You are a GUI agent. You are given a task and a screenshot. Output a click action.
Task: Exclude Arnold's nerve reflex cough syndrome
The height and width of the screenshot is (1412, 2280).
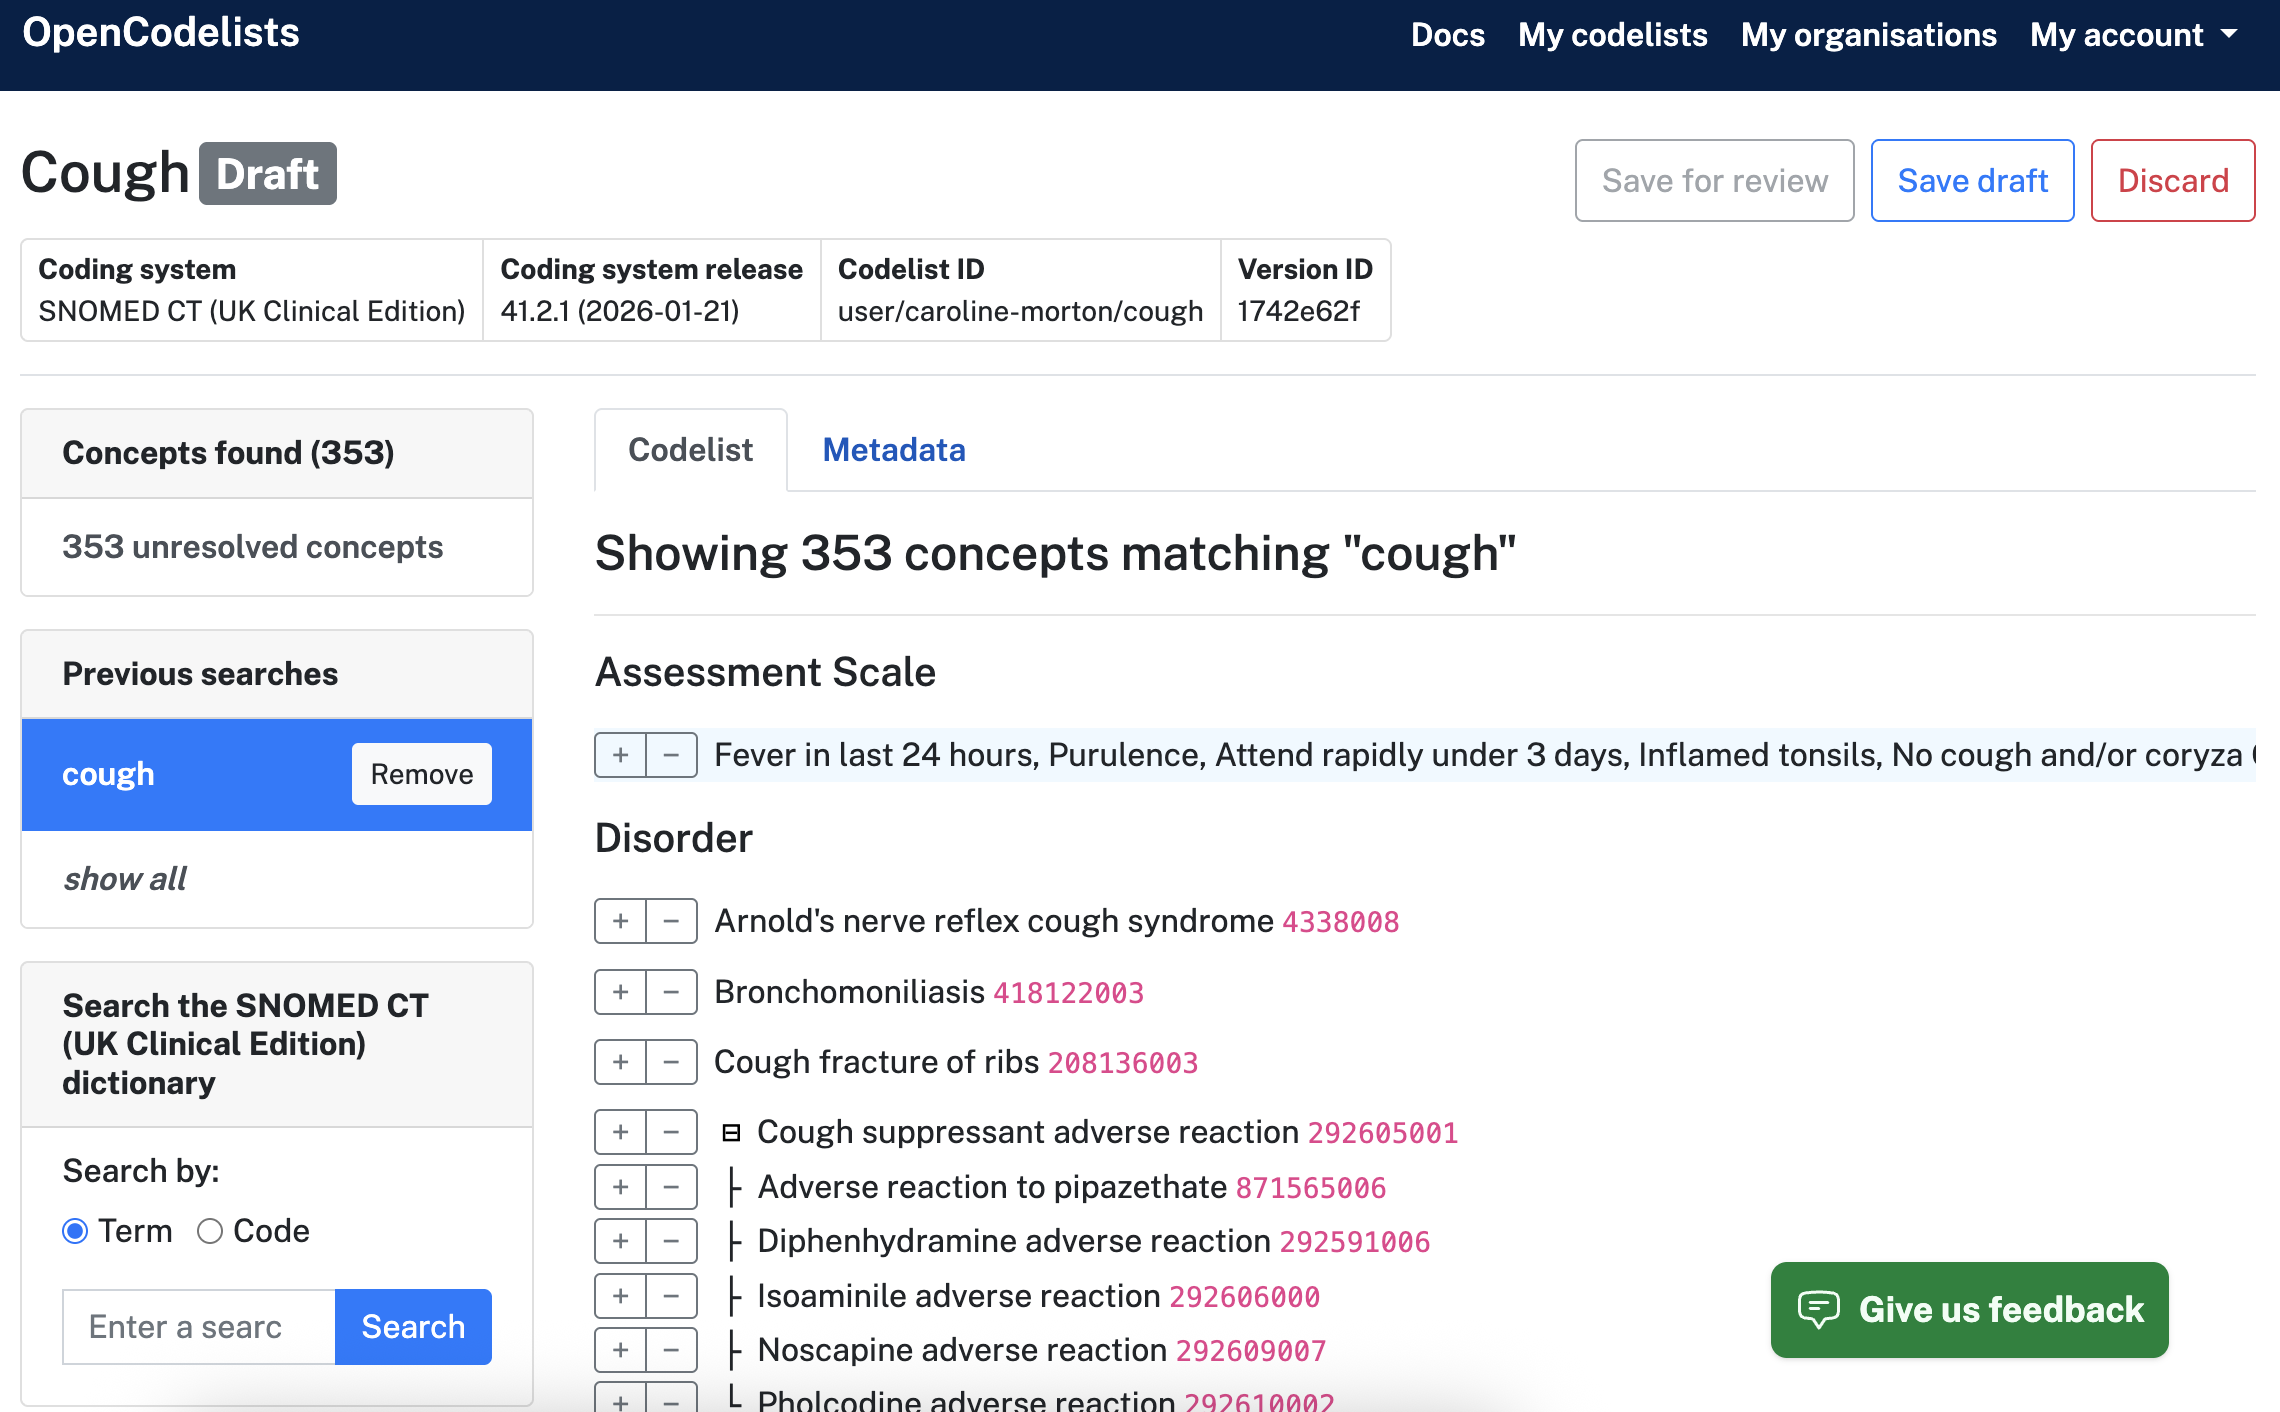(672, 921)
